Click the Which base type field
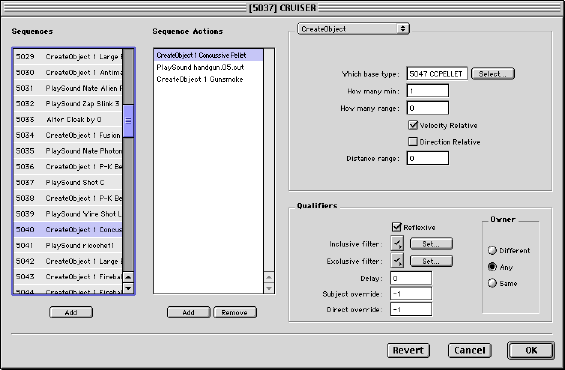Image resolution: width=565 pixels, height=370 pixels. [x=437, y=74]
